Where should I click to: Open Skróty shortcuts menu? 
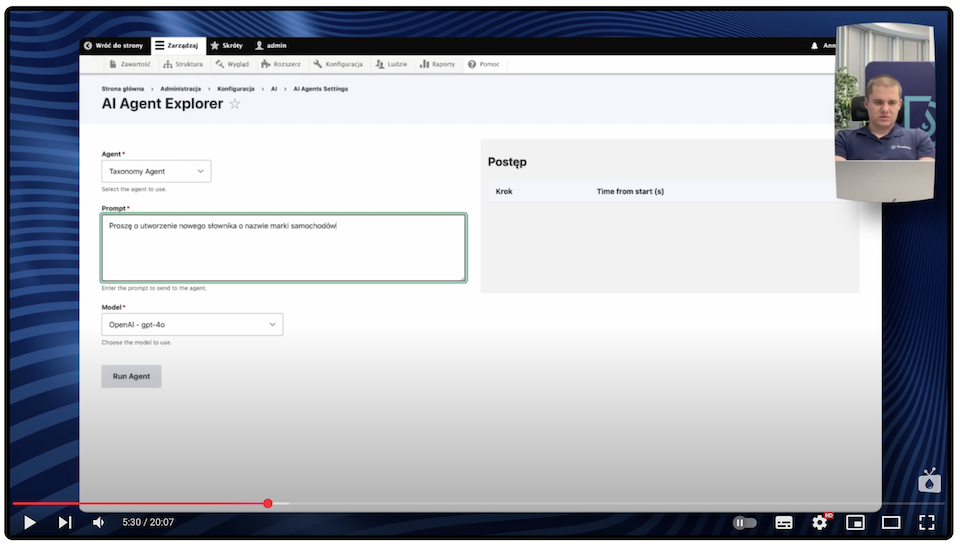tap(227, 45)
